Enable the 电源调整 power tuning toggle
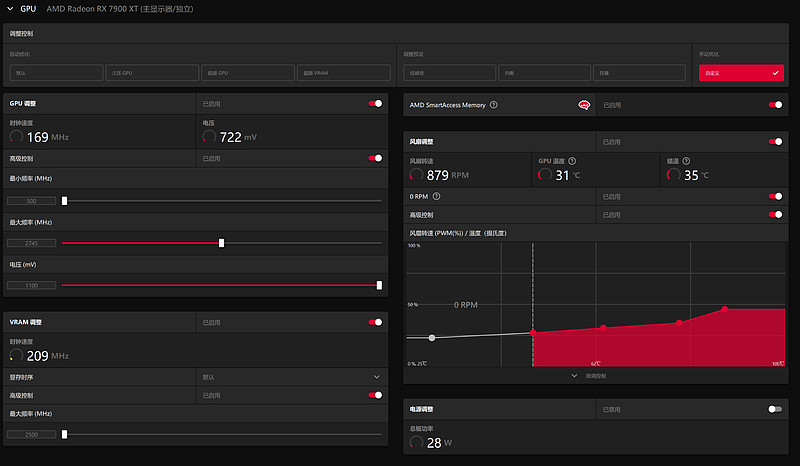800x466 pixels. click(x=775, y=409)
